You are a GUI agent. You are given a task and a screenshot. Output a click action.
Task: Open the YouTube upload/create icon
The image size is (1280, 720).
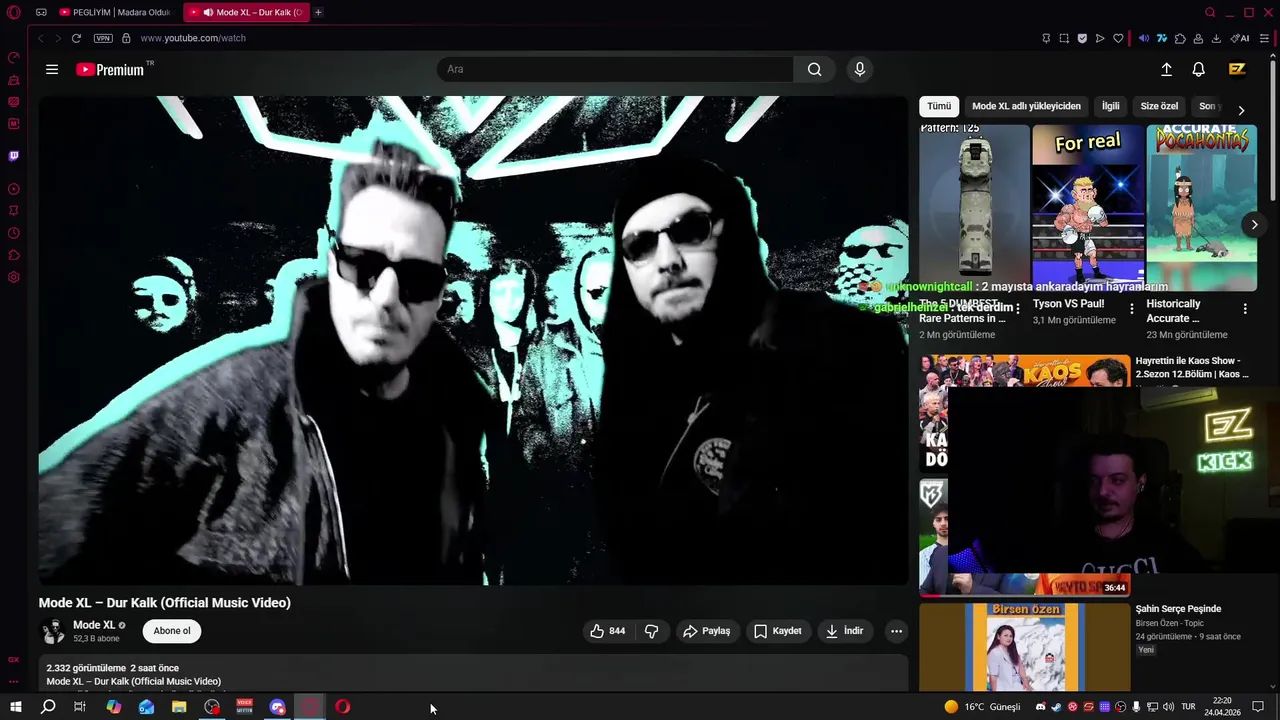pos(1166,69)
